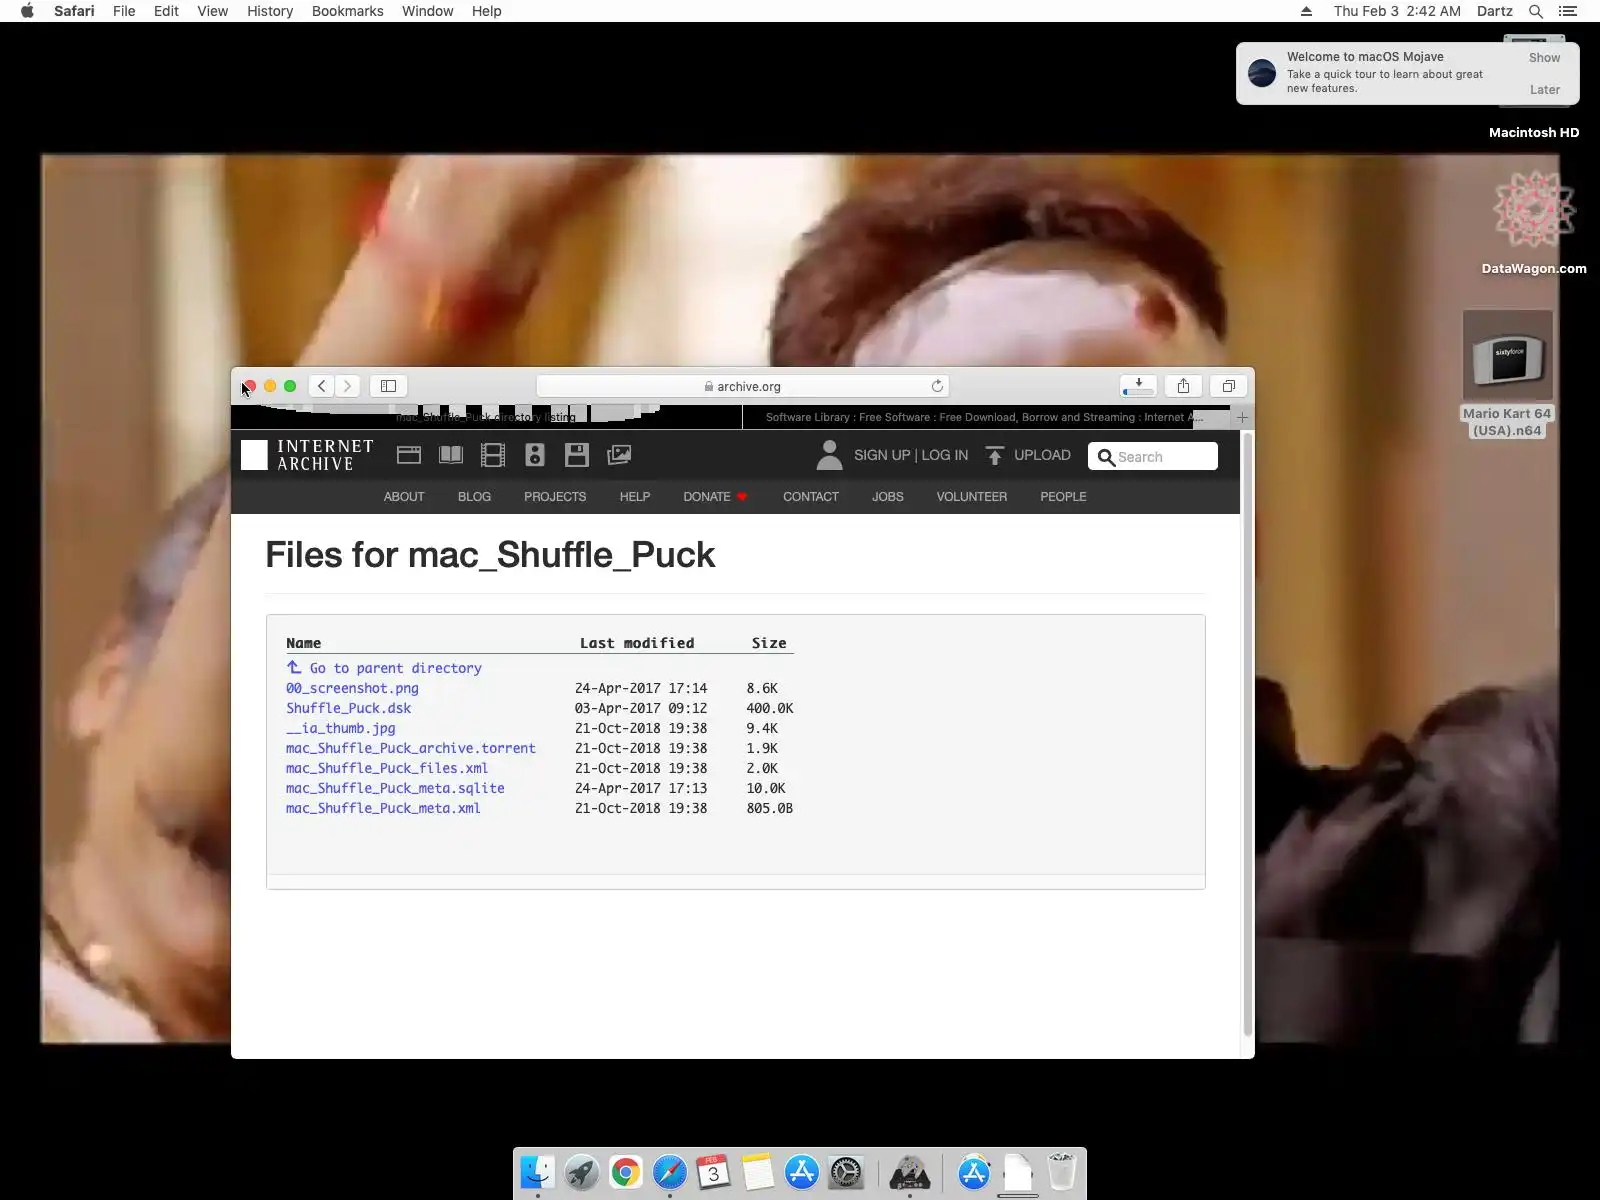Open the Internet Archive web (Wayback) icon
The width and height of the screenshot is (1600, 1200).
pyautogui.click(x=409, y=455)
